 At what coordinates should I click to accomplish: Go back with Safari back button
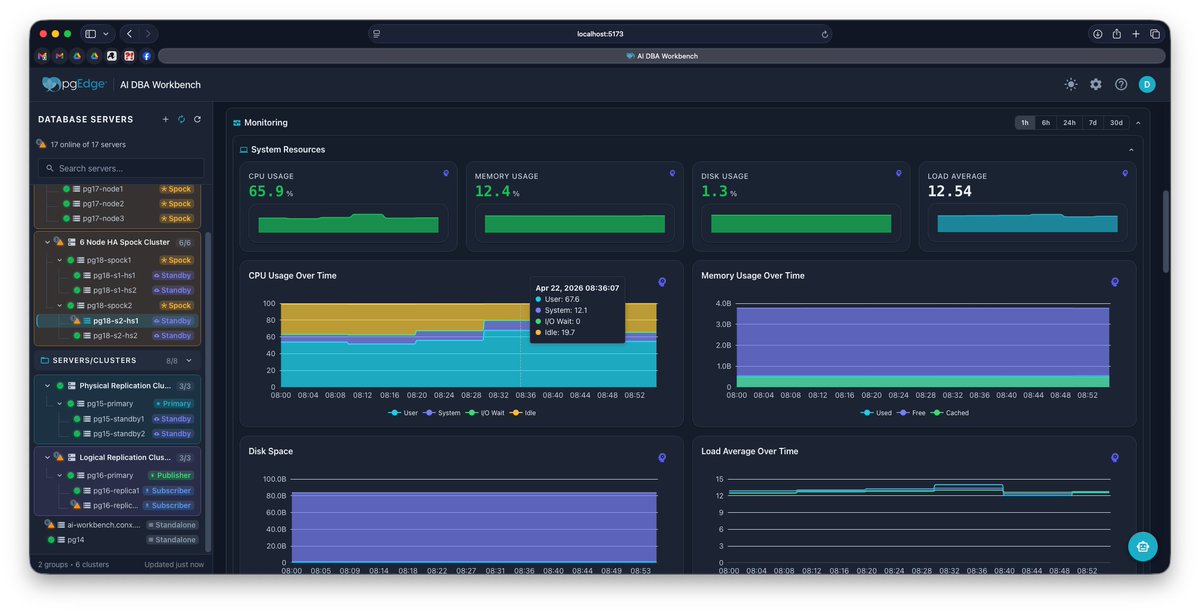click(130, 34)
